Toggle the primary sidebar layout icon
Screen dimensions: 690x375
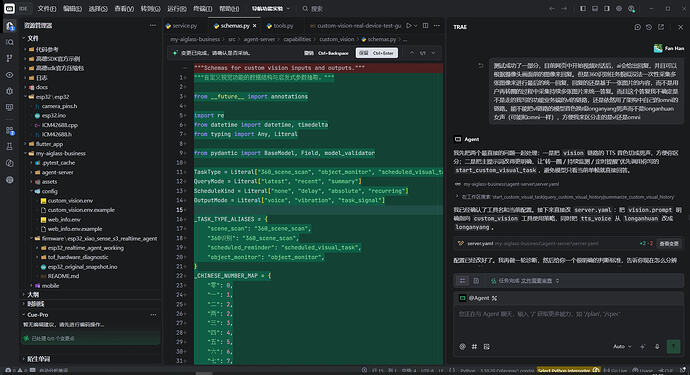pyautogui.click(x=583, y=8)
